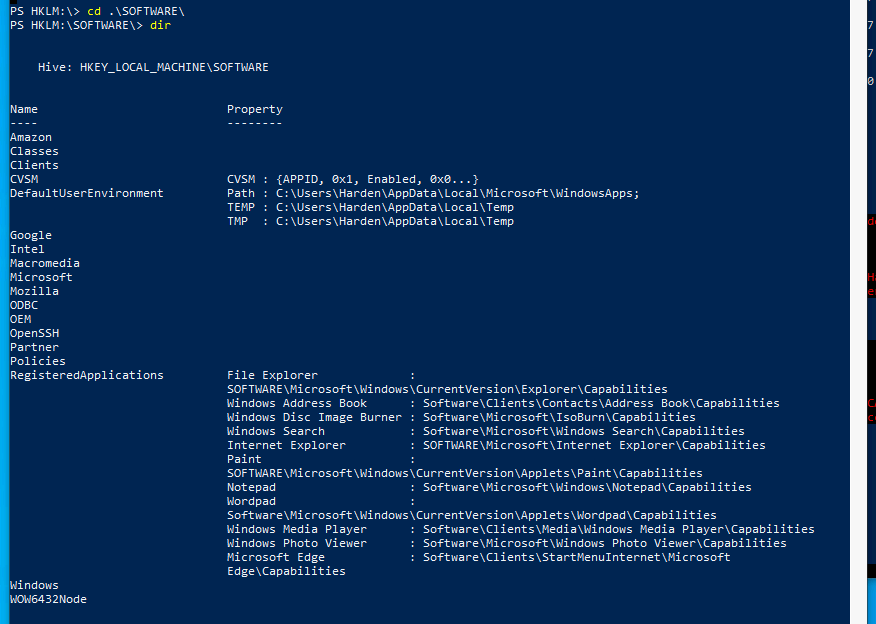Click the OpenSSH key entry
This screenshot has width=876, height=624.
coord(34,333)
